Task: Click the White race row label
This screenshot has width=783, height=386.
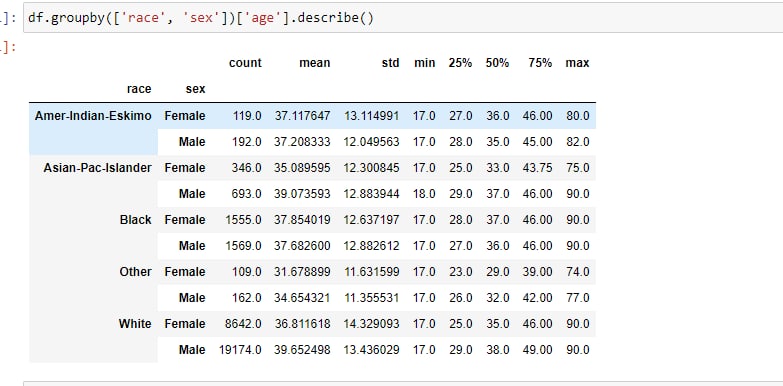Action: pos(135,324)
